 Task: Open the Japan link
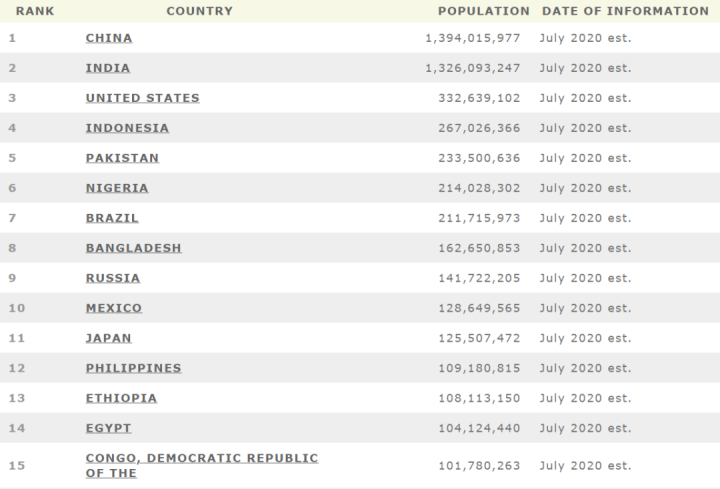108,338
